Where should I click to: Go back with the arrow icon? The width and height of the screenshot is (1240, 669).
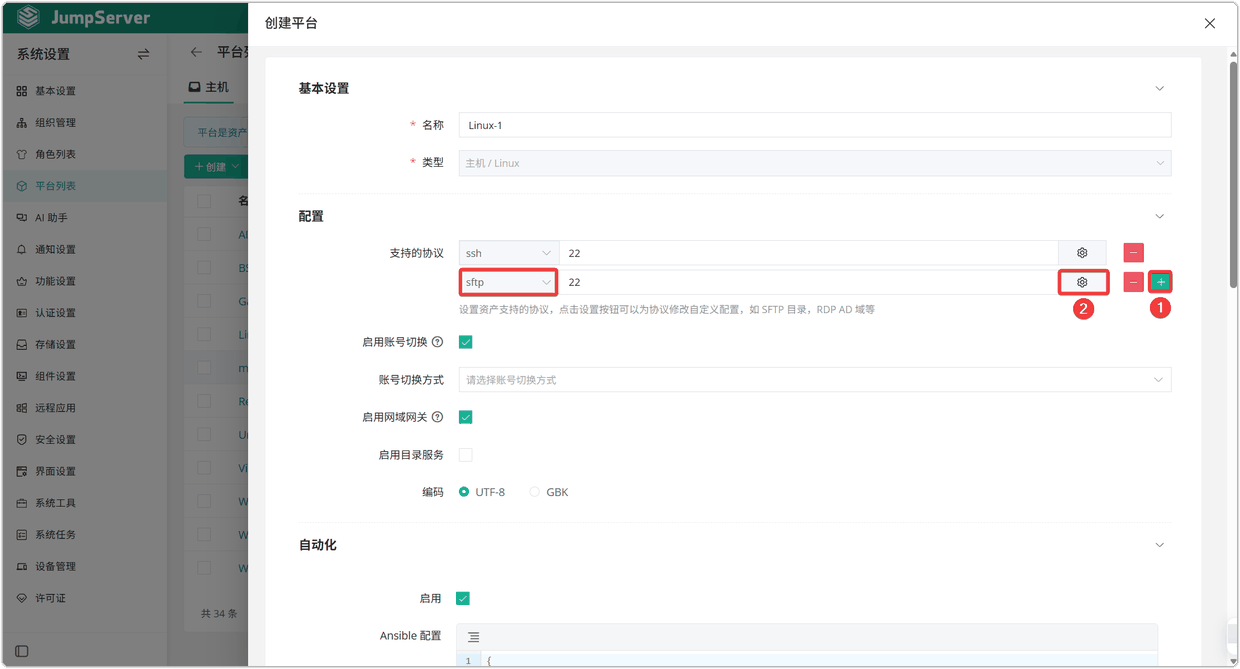tap(196, 52)
